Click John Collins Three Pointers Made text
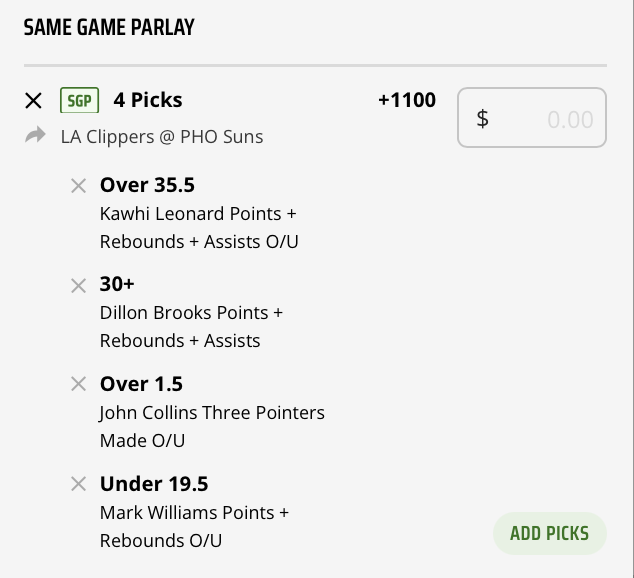The height and width of the screenshot is (578, 634). [212, 426]
